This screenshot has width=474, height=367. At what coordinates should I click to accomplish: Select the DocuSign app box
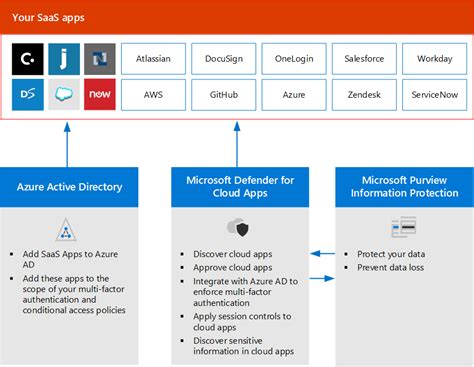[x=224, y=59]
